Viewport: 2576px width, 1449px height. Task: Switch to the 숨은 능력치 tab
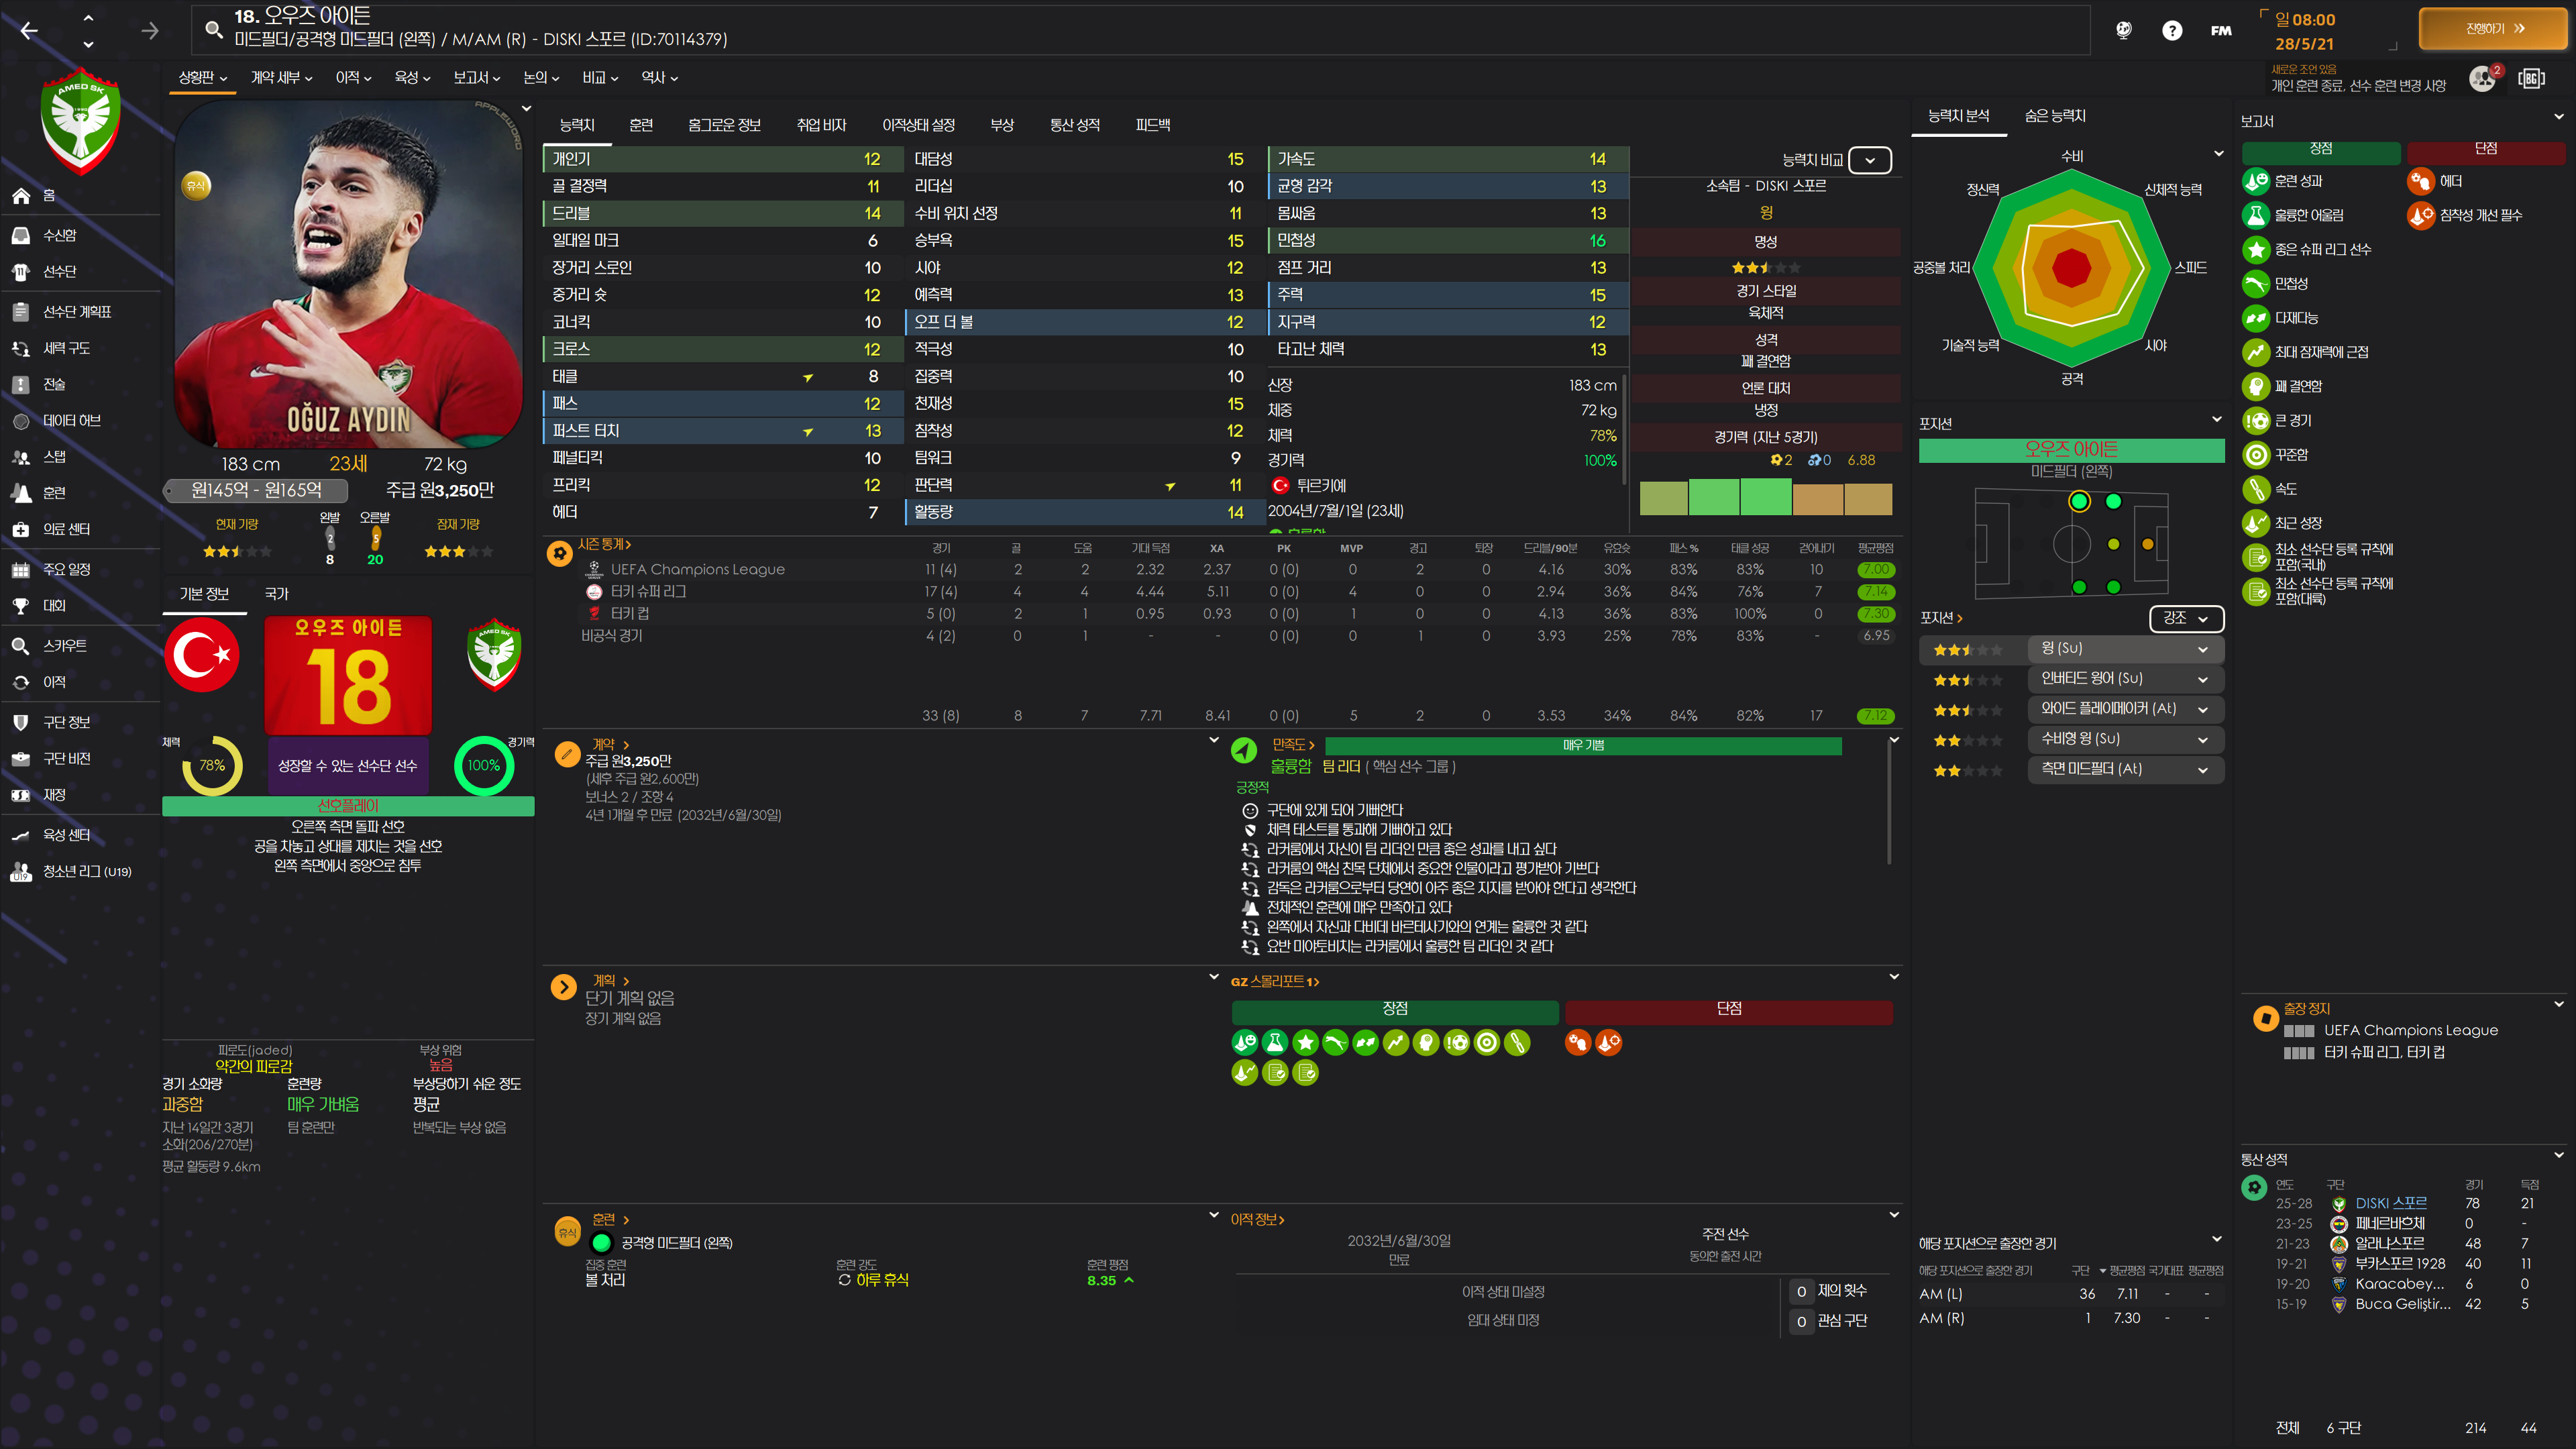[2054, 116]
